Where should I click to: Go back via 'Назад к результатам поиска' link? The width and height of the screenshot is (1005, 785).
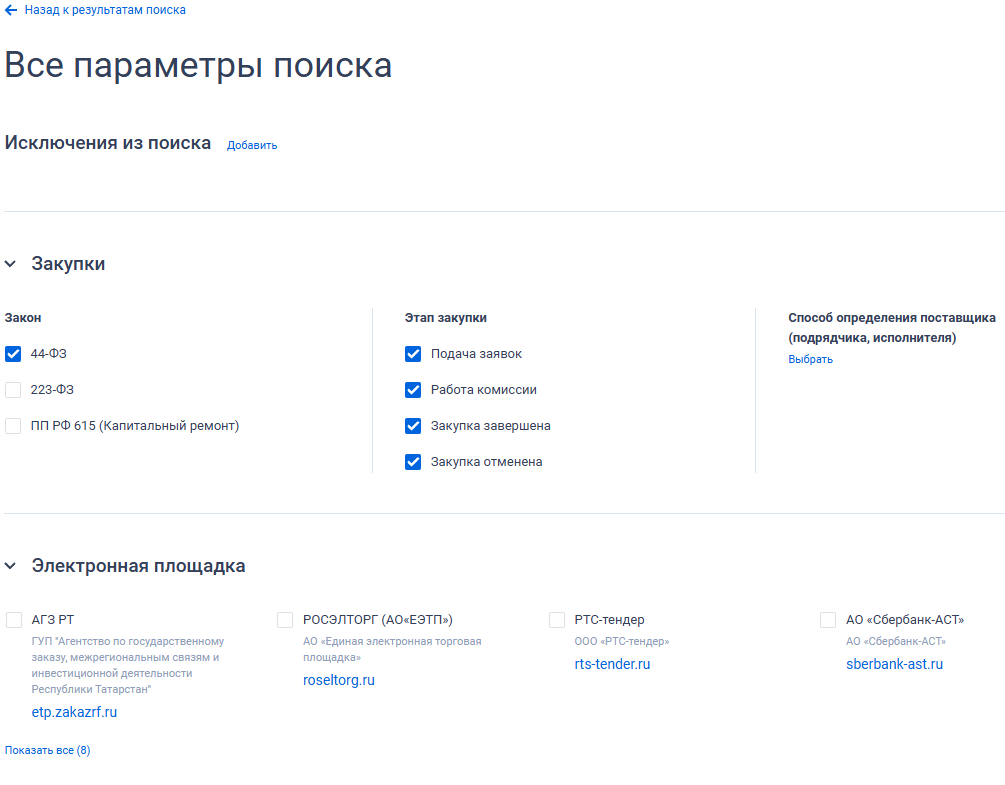tap(105, 10)
